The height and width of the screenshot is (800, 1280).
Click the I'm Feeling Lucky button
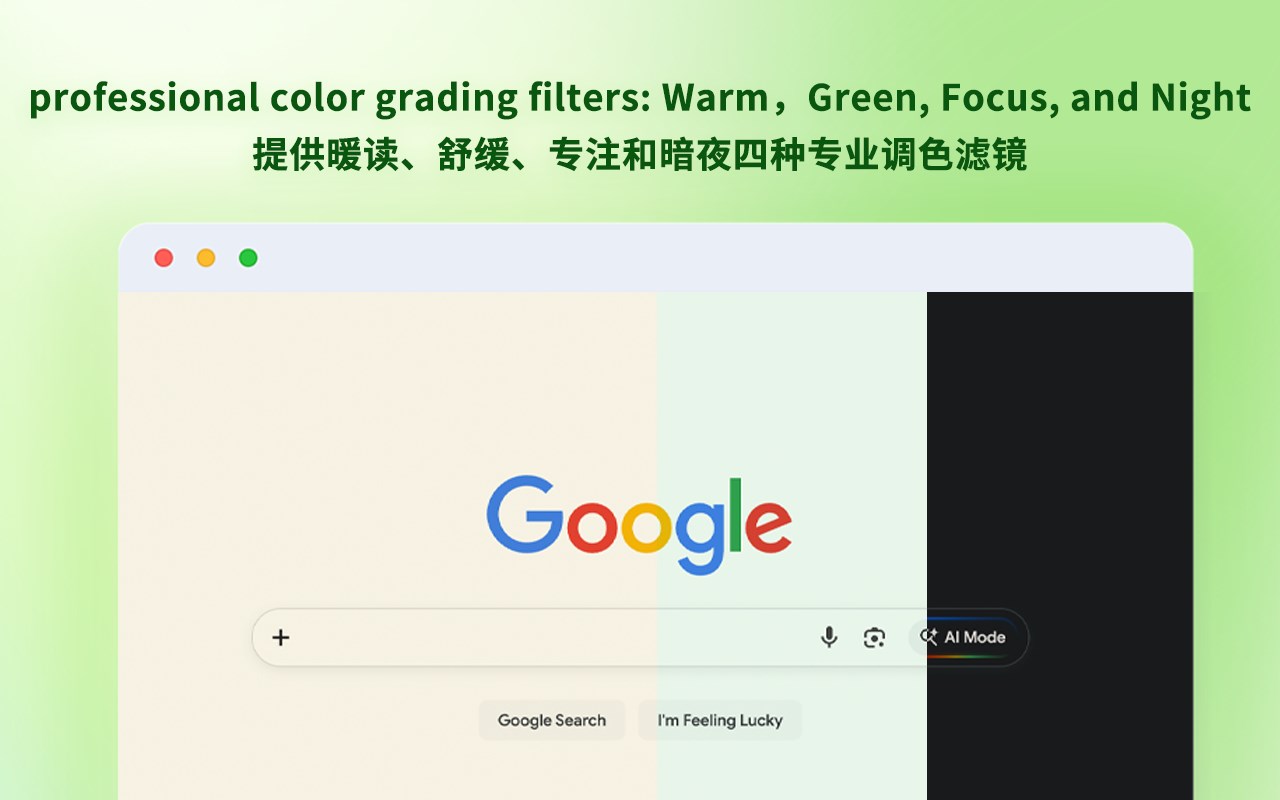click(720, 720)
